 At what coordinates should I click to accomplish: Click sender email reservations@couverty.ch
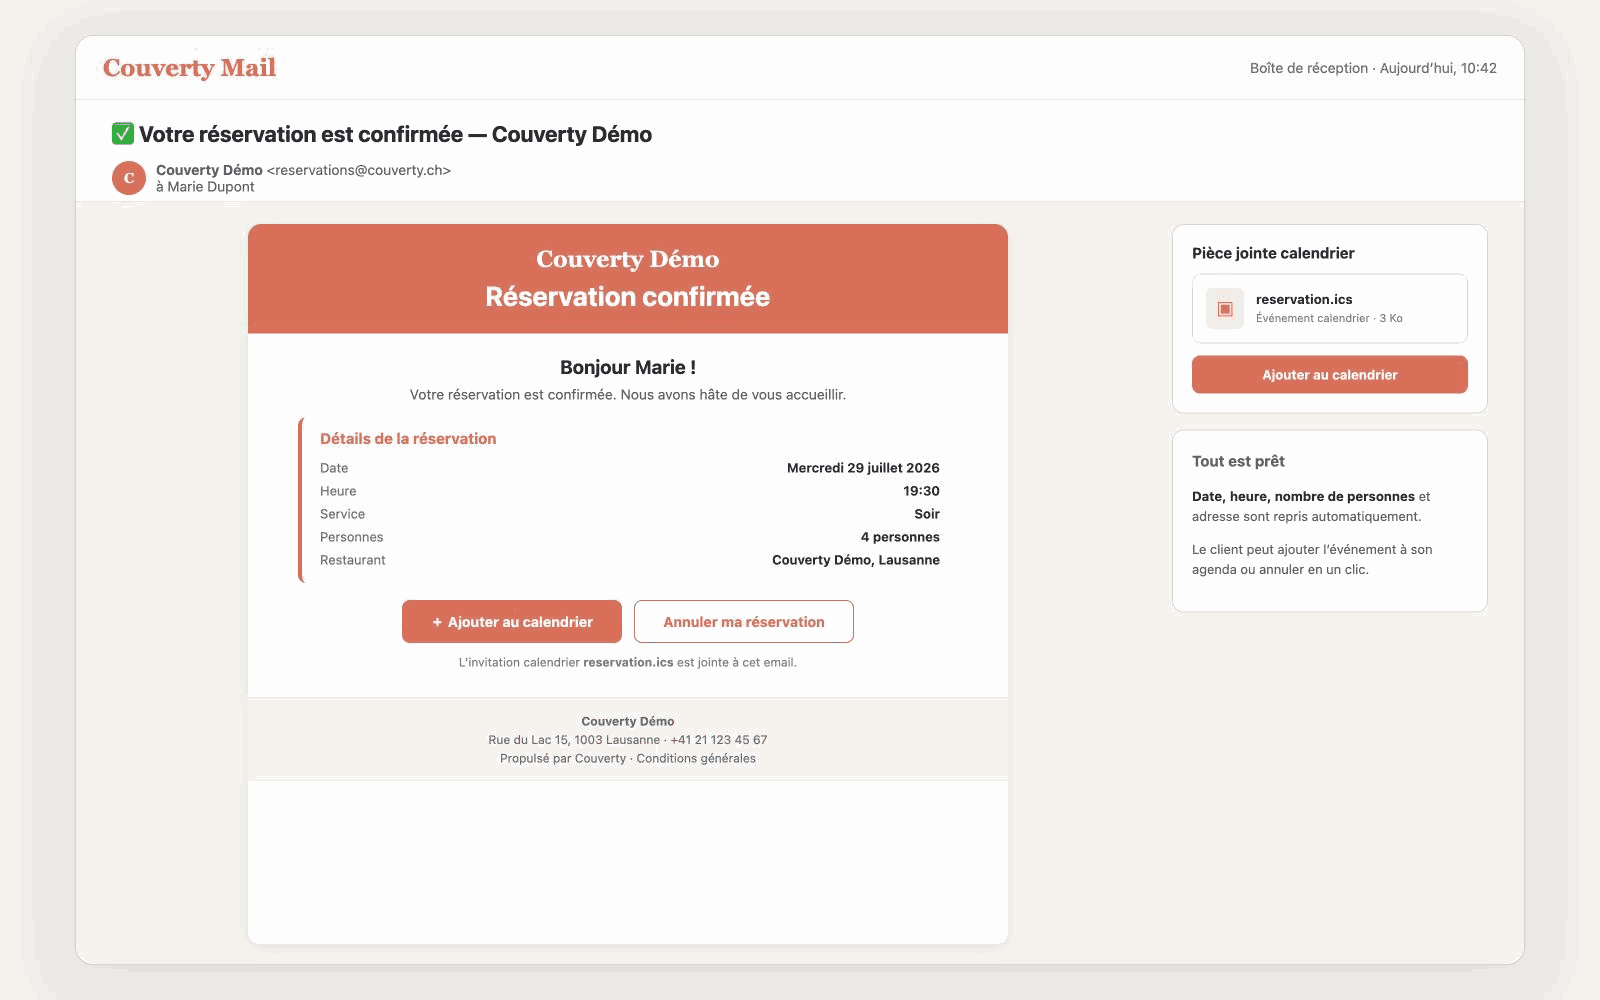click(x=359, y=170)
